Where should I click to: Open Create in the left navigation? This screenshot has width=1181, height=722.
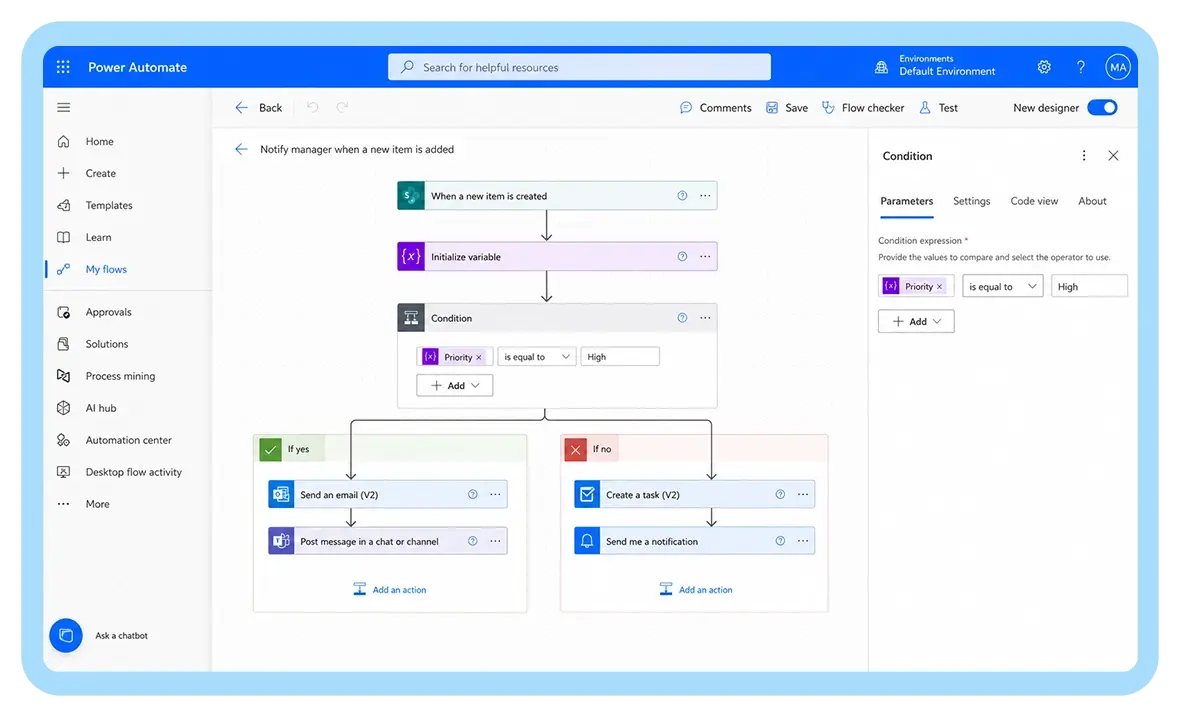100,173
